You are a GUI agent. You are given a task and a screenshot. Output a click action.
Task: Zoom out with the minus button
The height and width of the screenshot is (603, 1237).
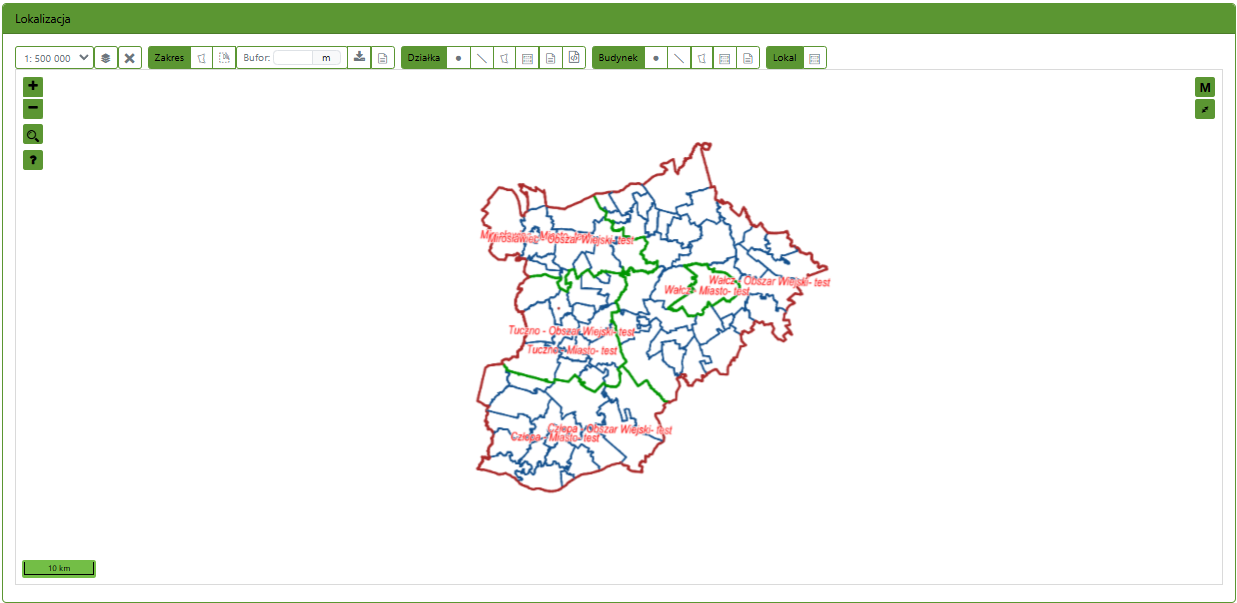click(x=33, y=108)
